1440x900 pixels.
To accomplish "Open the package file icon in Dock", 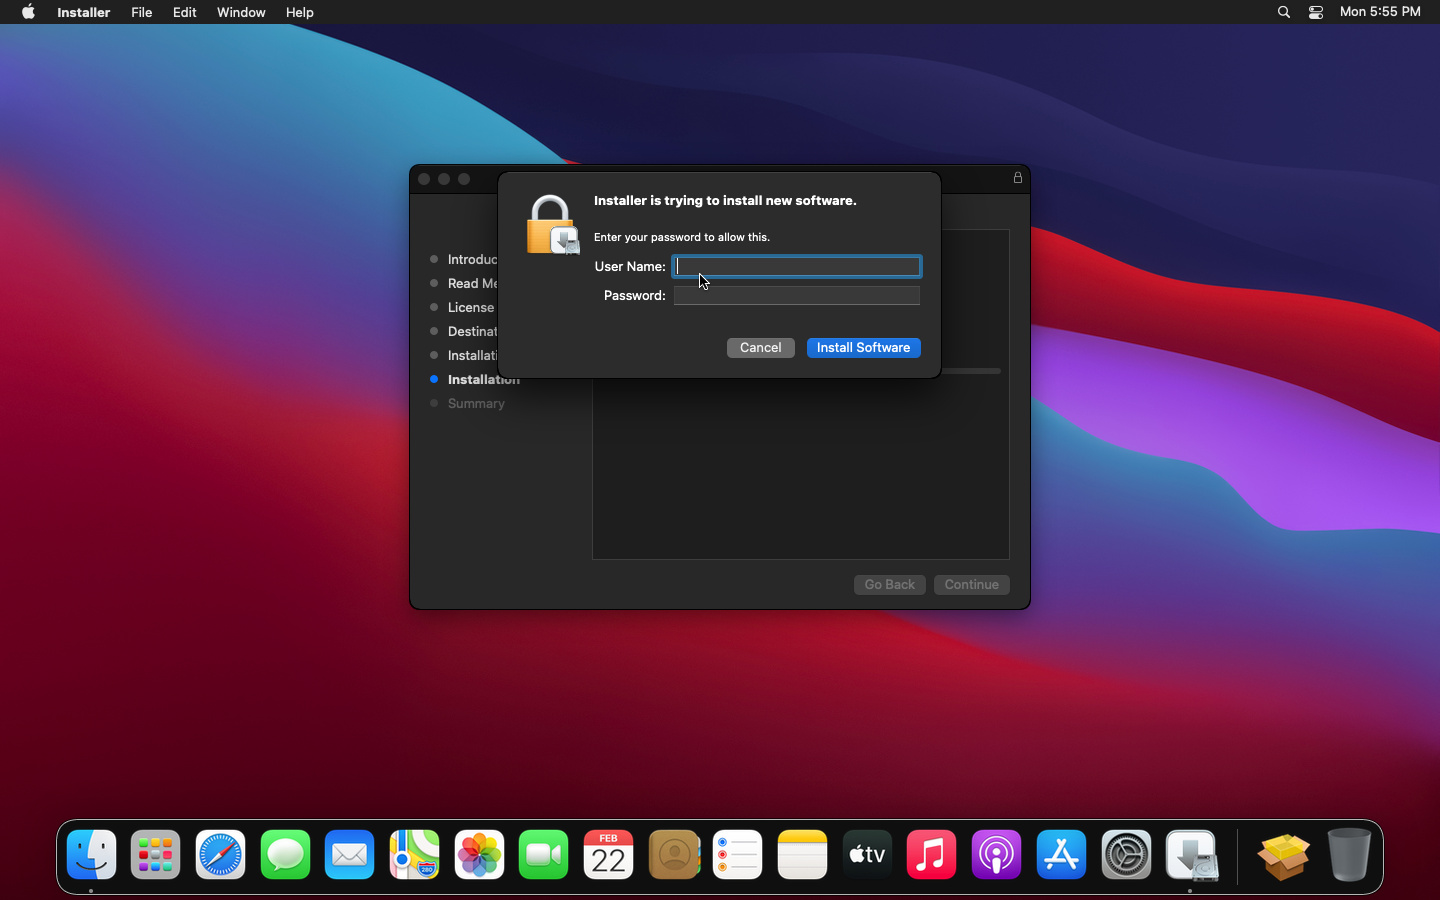I will 1283,855.
